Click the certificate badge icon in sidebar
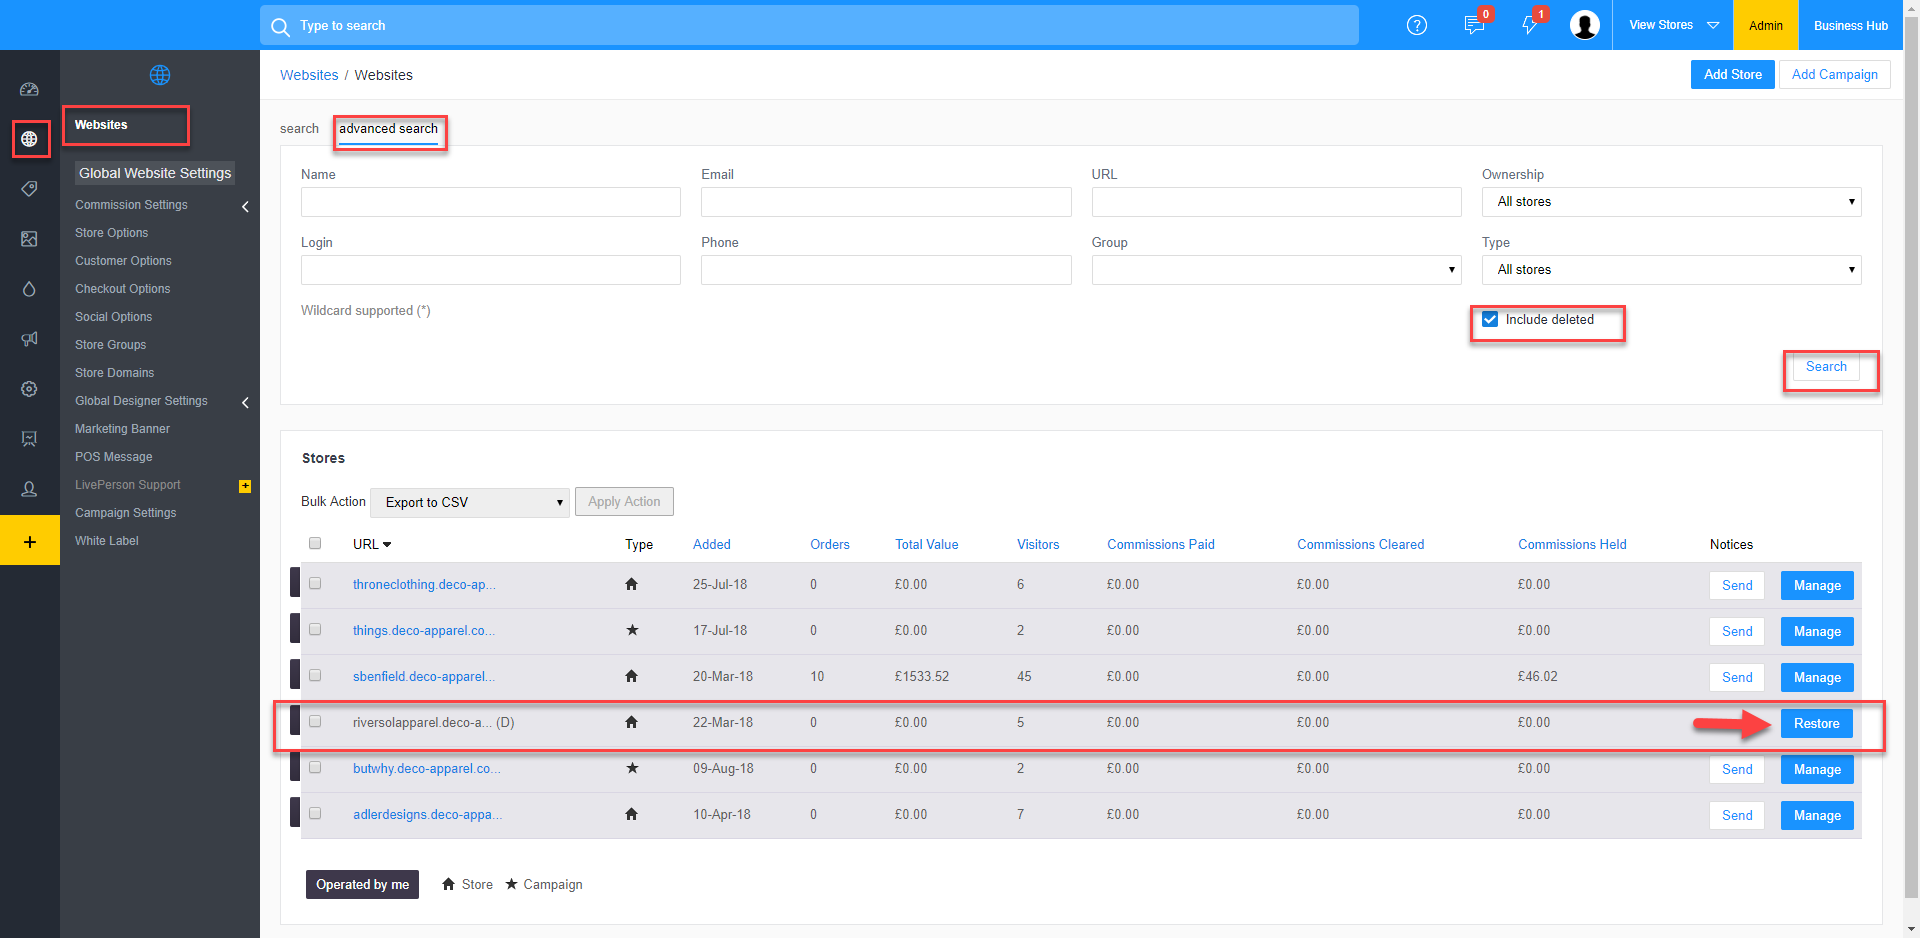Screen dimensions: 1920x938 point(29,439)
